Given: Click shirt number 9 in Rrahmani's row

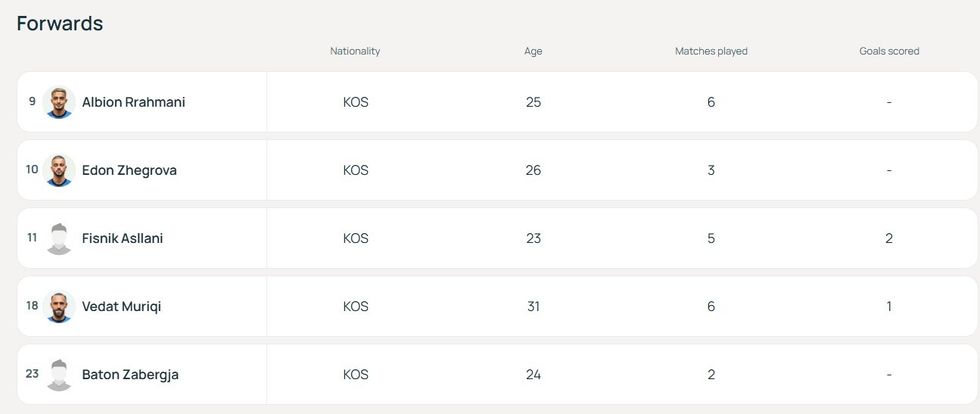Looking at the screenshot, I should (32, 101).
